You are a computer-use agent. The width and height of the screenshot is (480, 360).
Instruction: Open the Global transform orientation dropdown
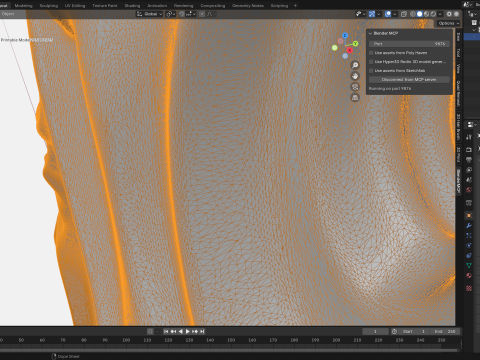(x=150, y=14)
